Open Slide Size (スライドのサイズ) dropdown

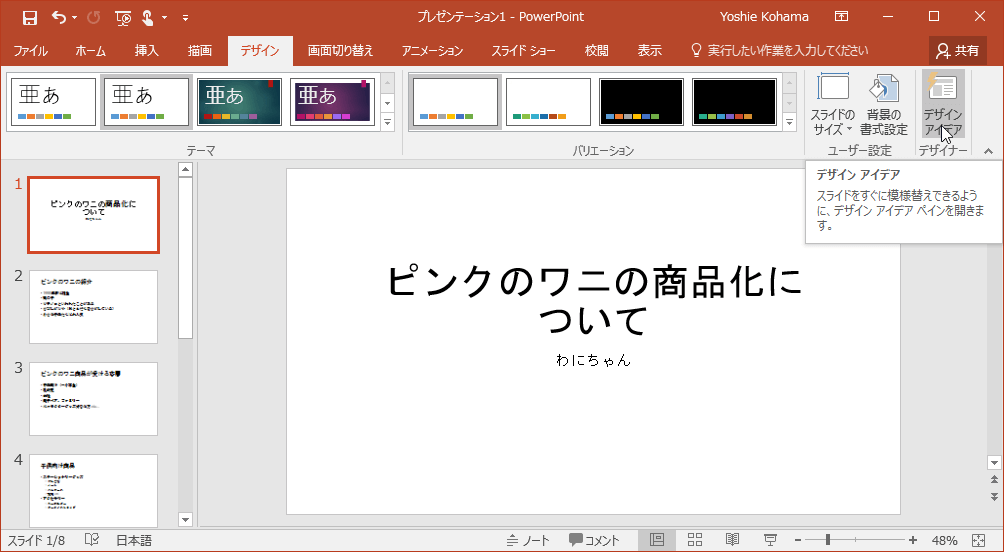pos(833,104)
